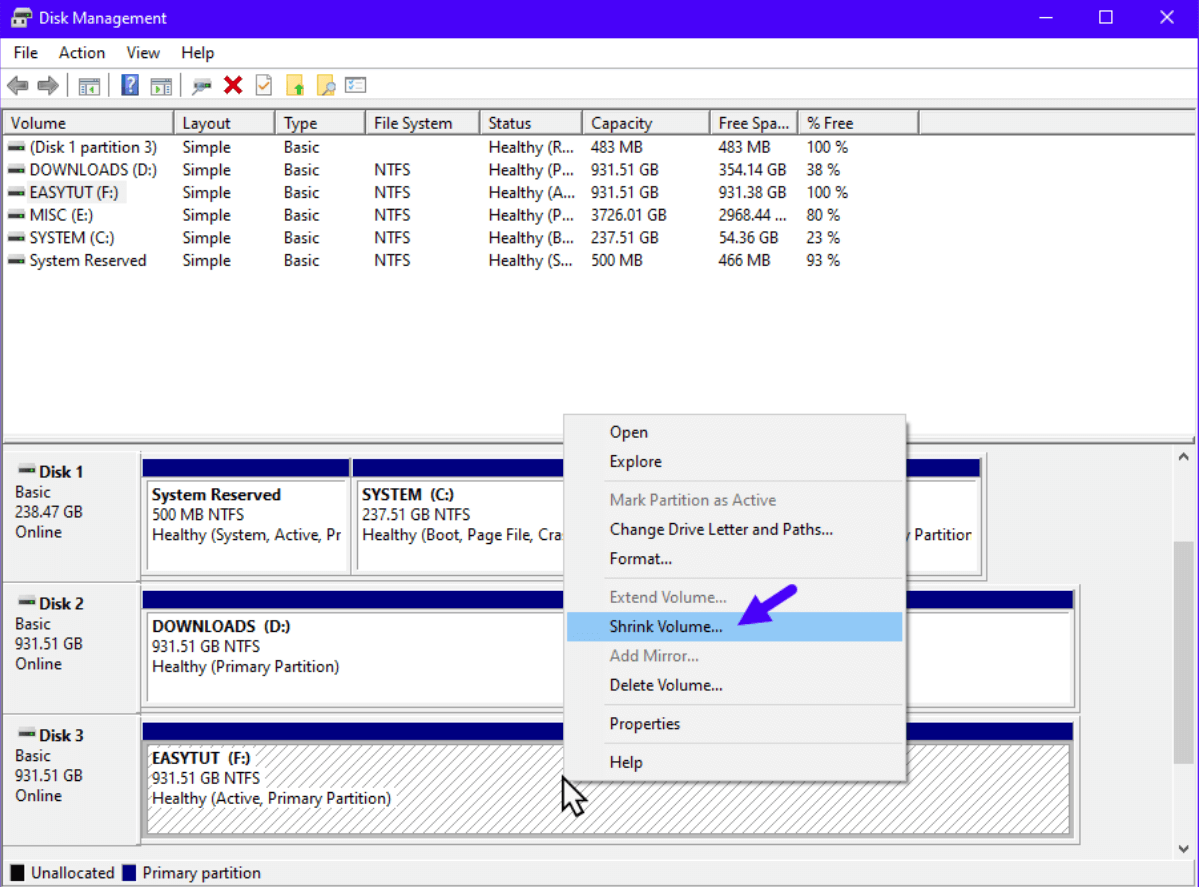Open Properties from the context menu
1199x887 pixels.
[x=644, y=724]
